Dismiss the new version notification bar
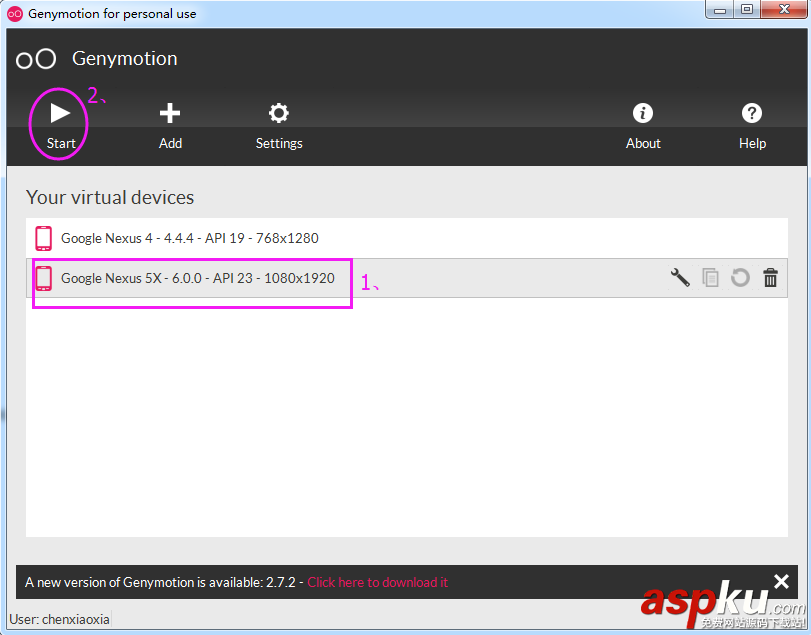The width and height of the screenshot is (811, 635). [x=782, y=581]
